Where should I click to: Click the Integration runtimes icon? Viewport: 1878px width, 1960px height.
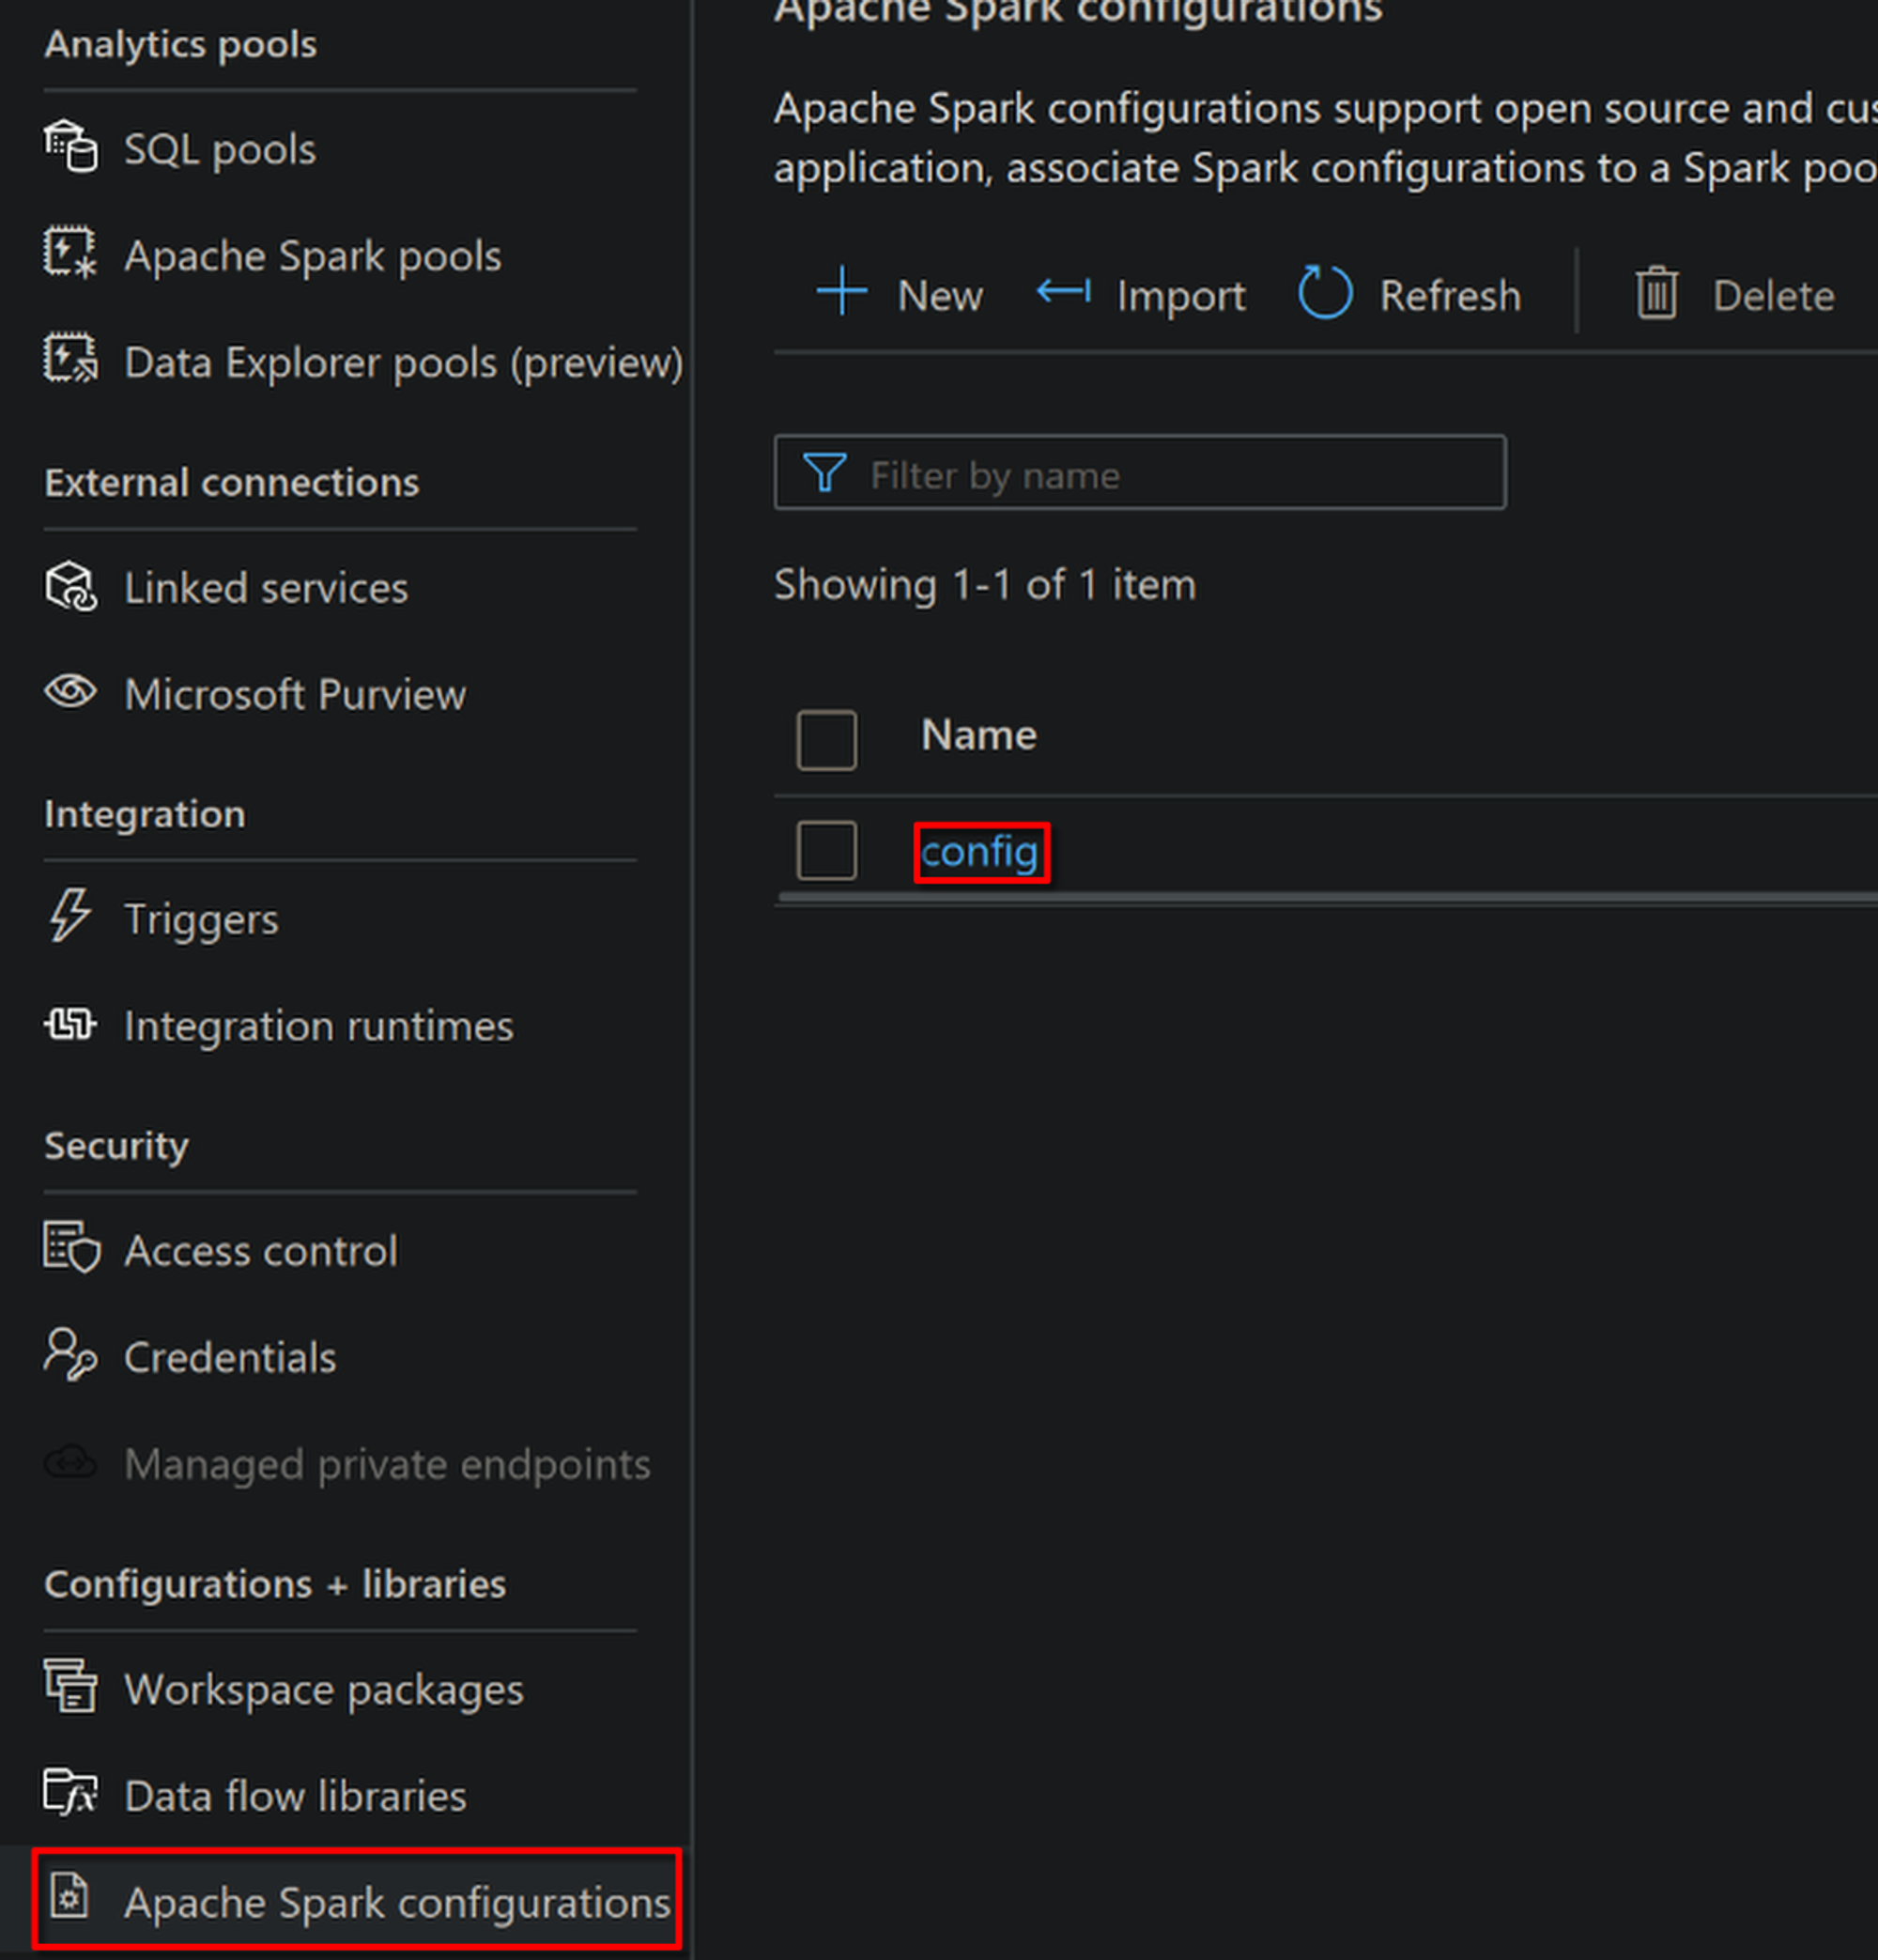click(x=70, y=1025)
